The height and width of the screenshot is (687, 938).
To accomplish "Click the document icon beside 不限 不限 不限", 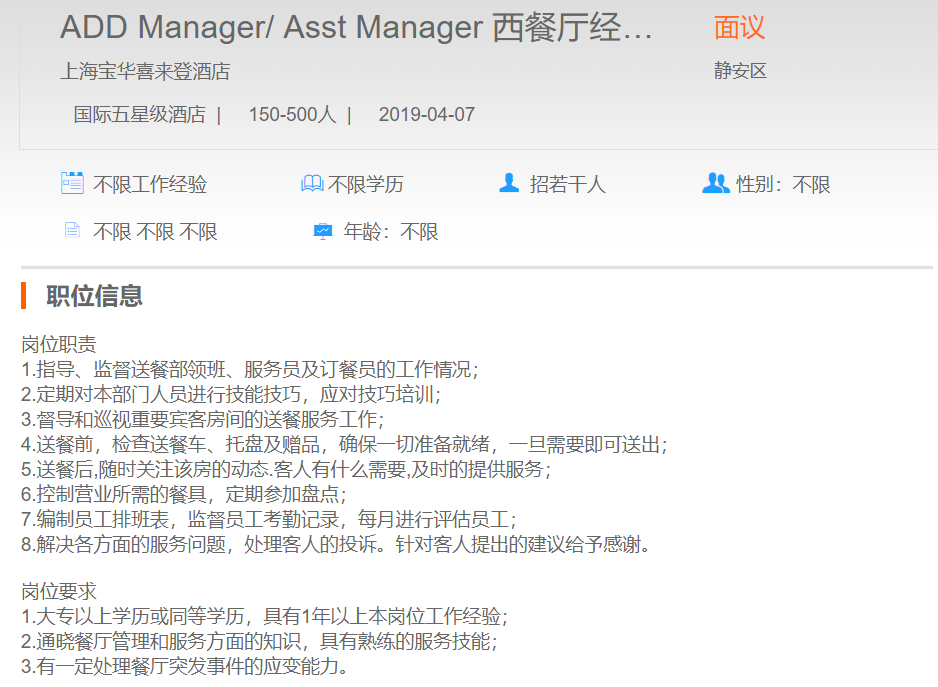I will [72, 231].
